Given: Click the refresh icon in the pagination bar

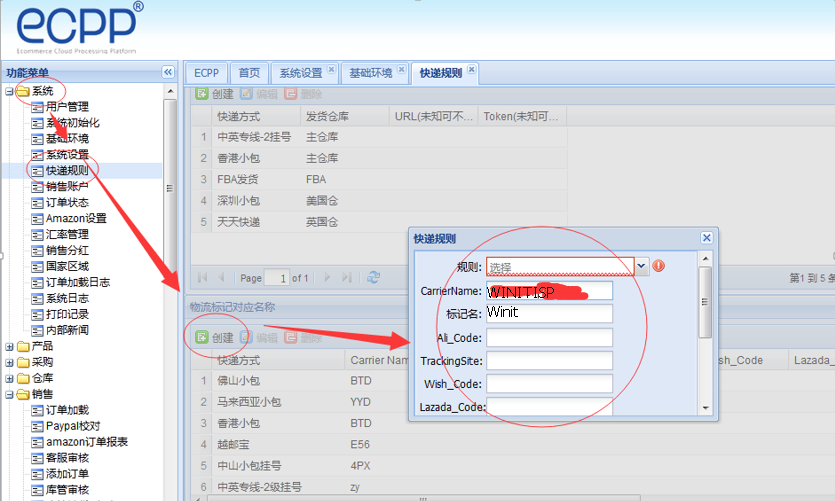Looking at the screenshot, I should click(x=374, y=277).
